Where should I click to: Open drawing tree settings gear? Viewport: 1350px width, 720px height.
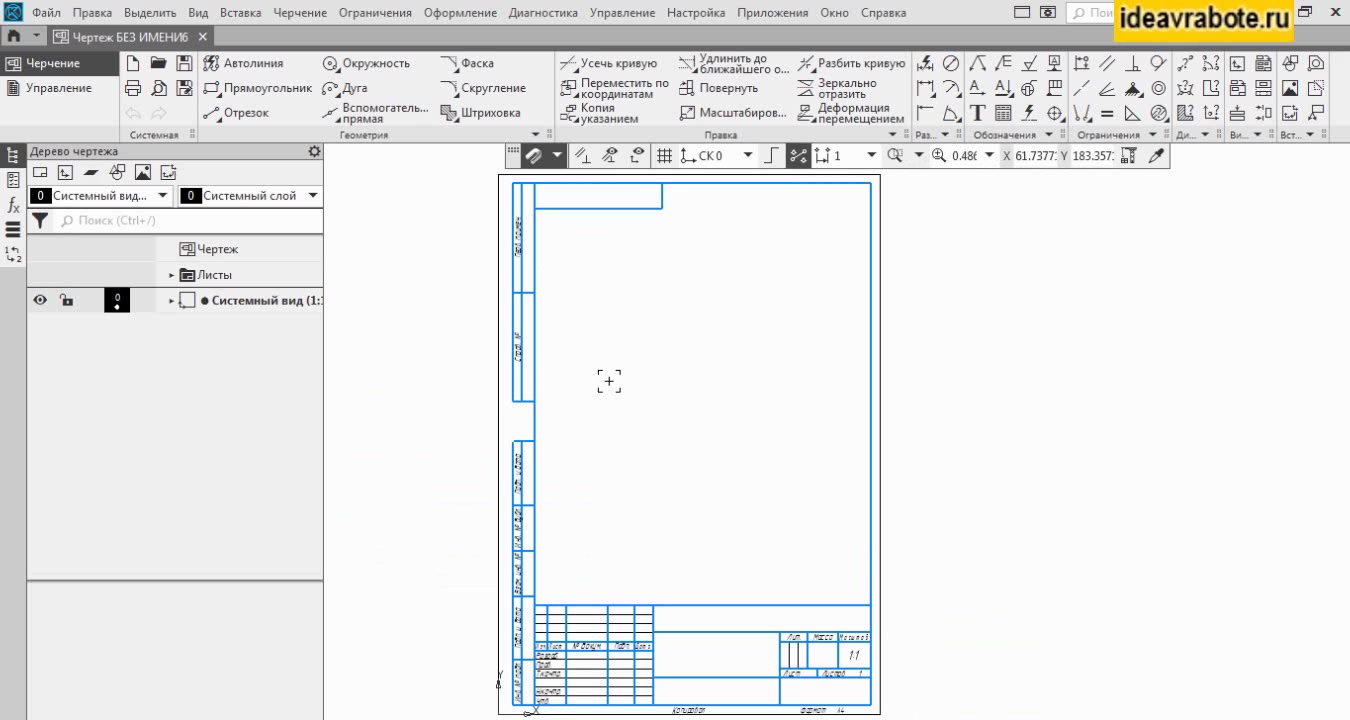(x=314, y=151)
